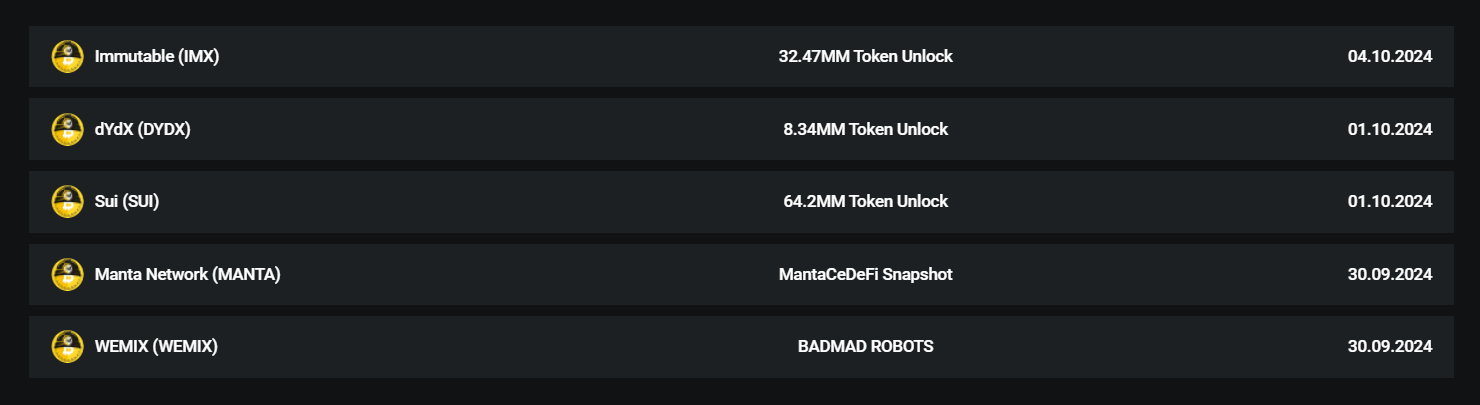Click the coin icon beside Sui (SUI)
Viewport: 1480px width, 405px height.
[x=67, y=202]
